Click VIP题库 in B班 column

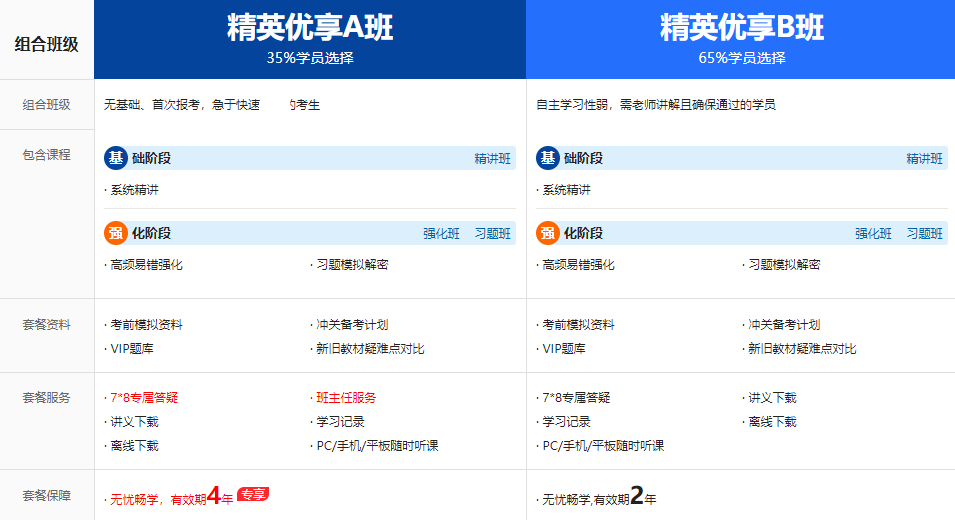pos(563,349)
